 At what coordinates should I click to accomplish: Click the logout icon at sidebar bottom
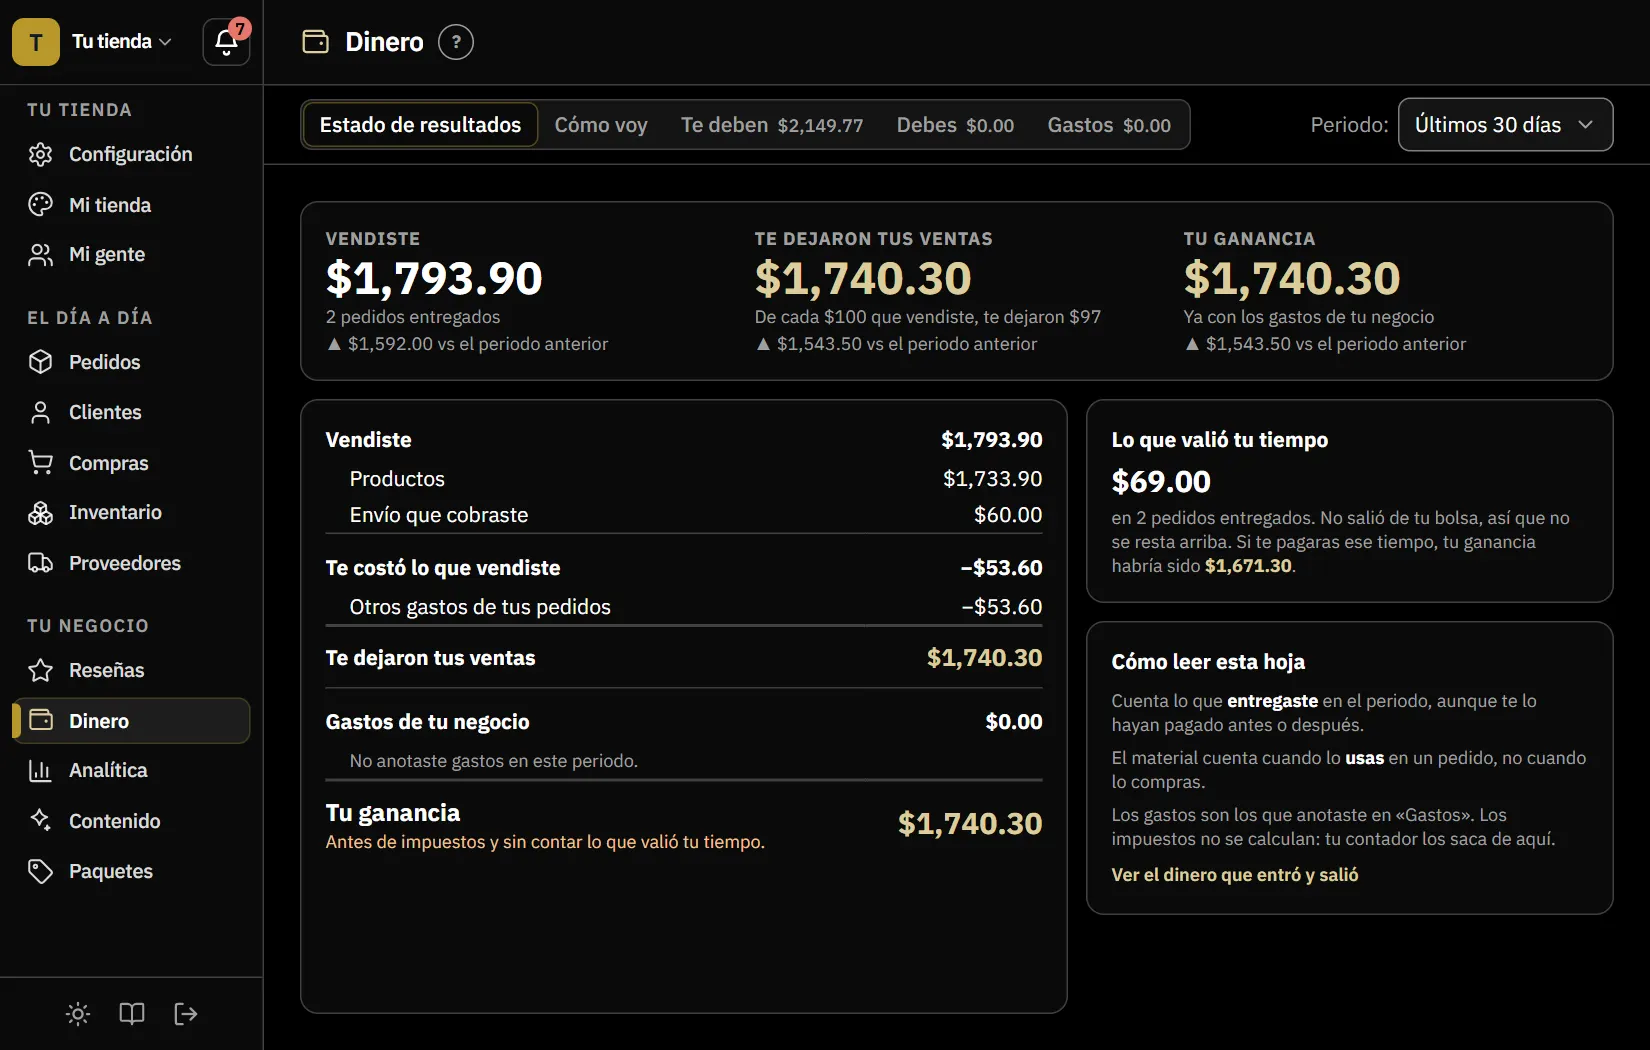pyautogui.click(x=186, y=1014)
